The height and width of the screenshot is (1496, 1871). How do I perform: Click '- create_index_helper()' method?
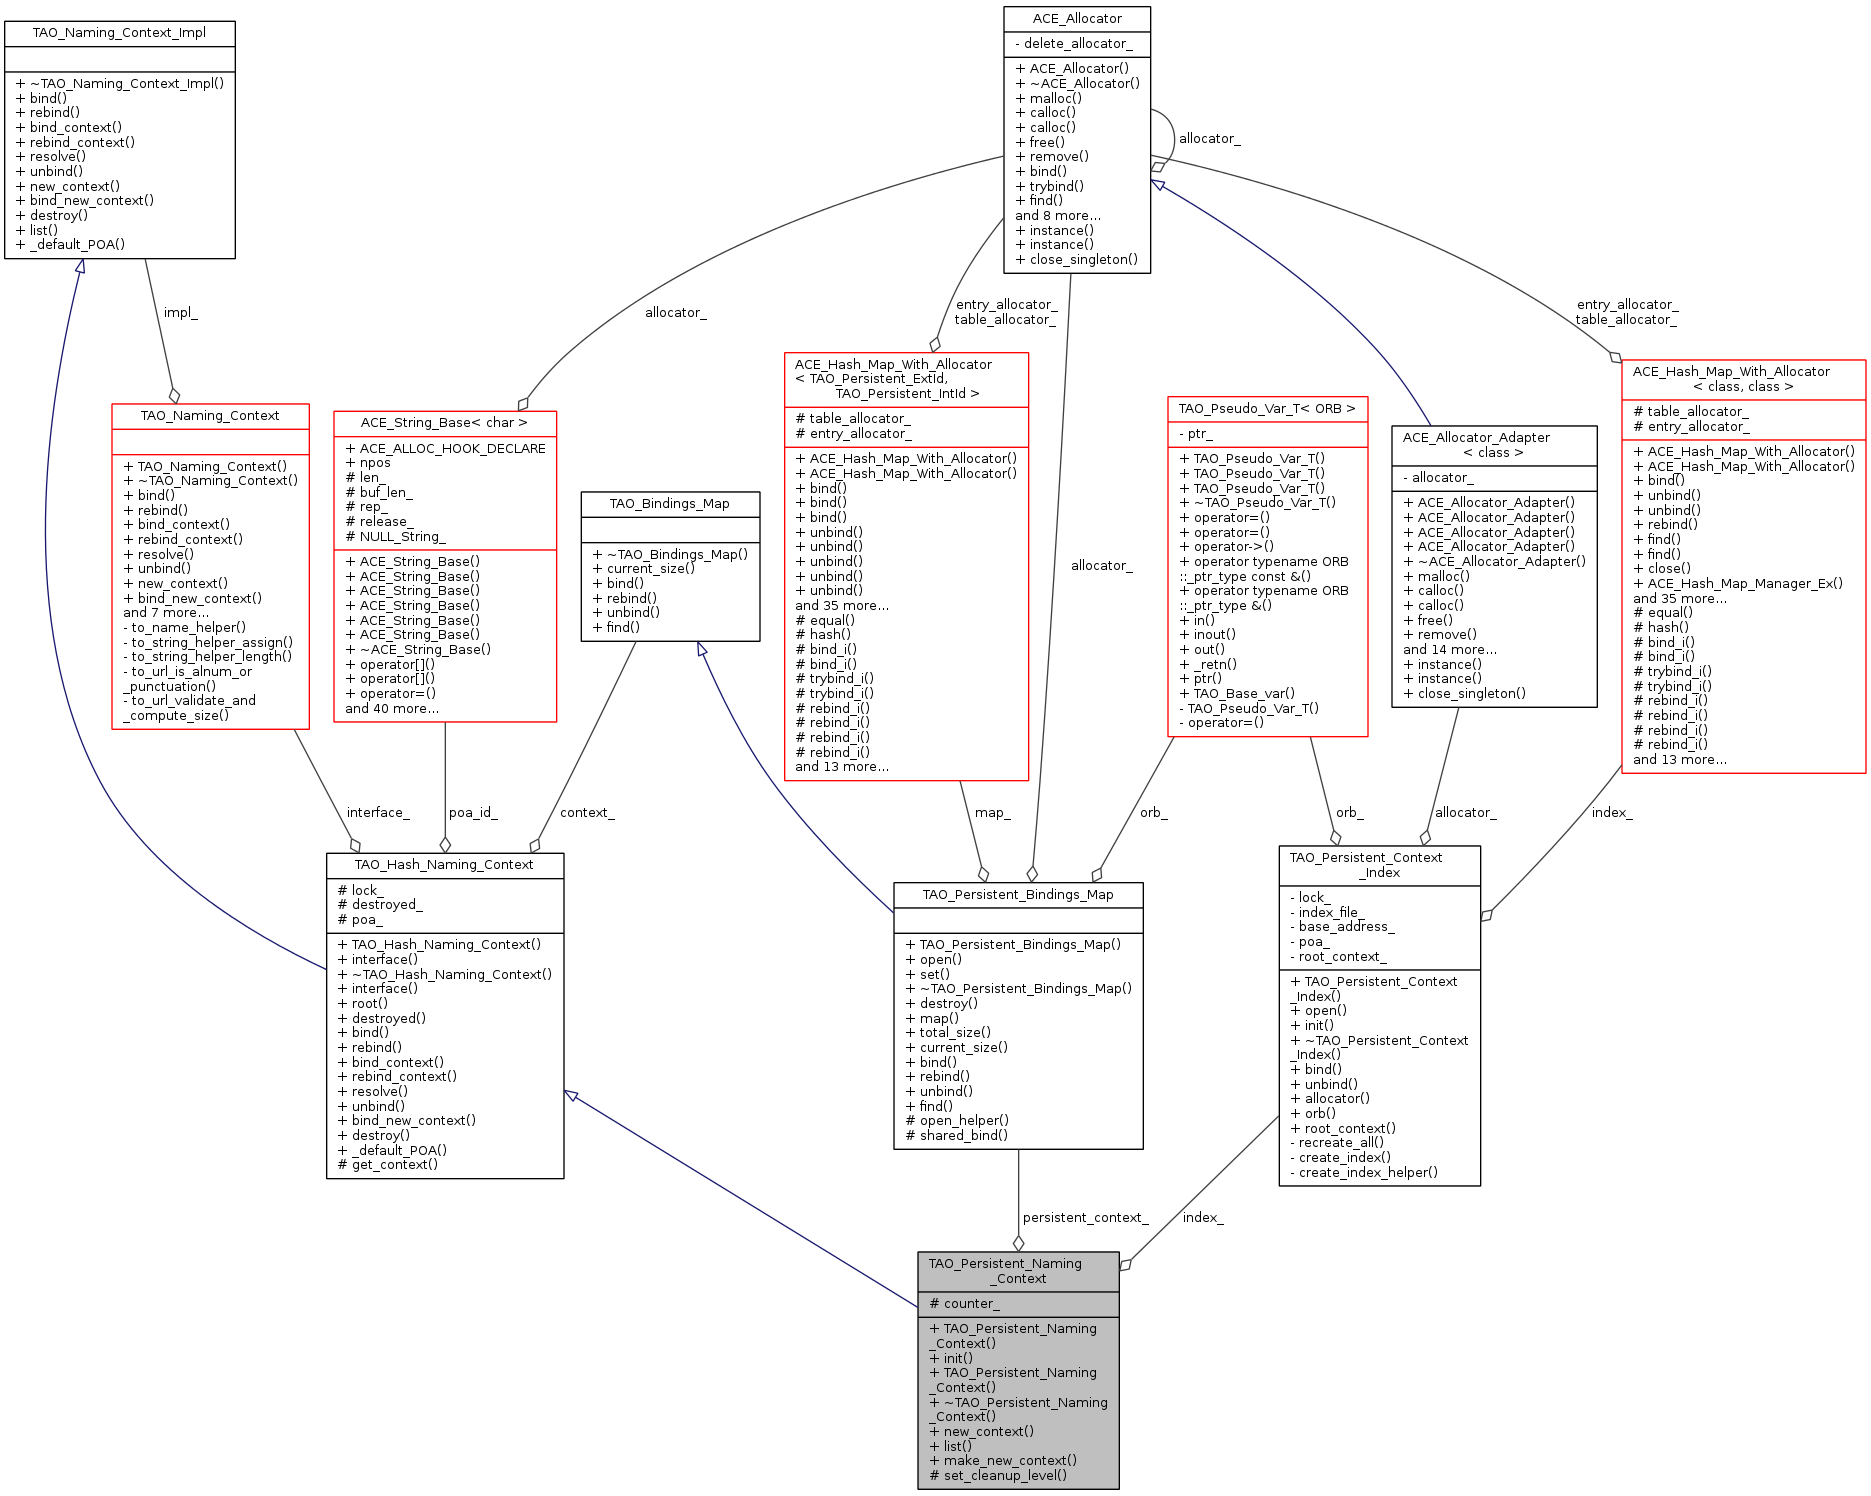point(1364,1173)
